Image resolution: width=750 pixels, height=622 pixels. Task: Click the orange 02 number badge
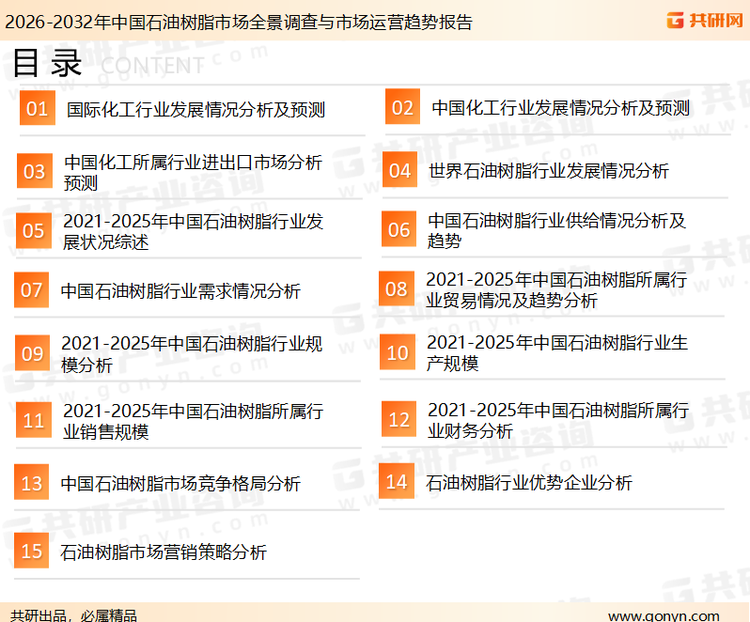pos(403,107)
